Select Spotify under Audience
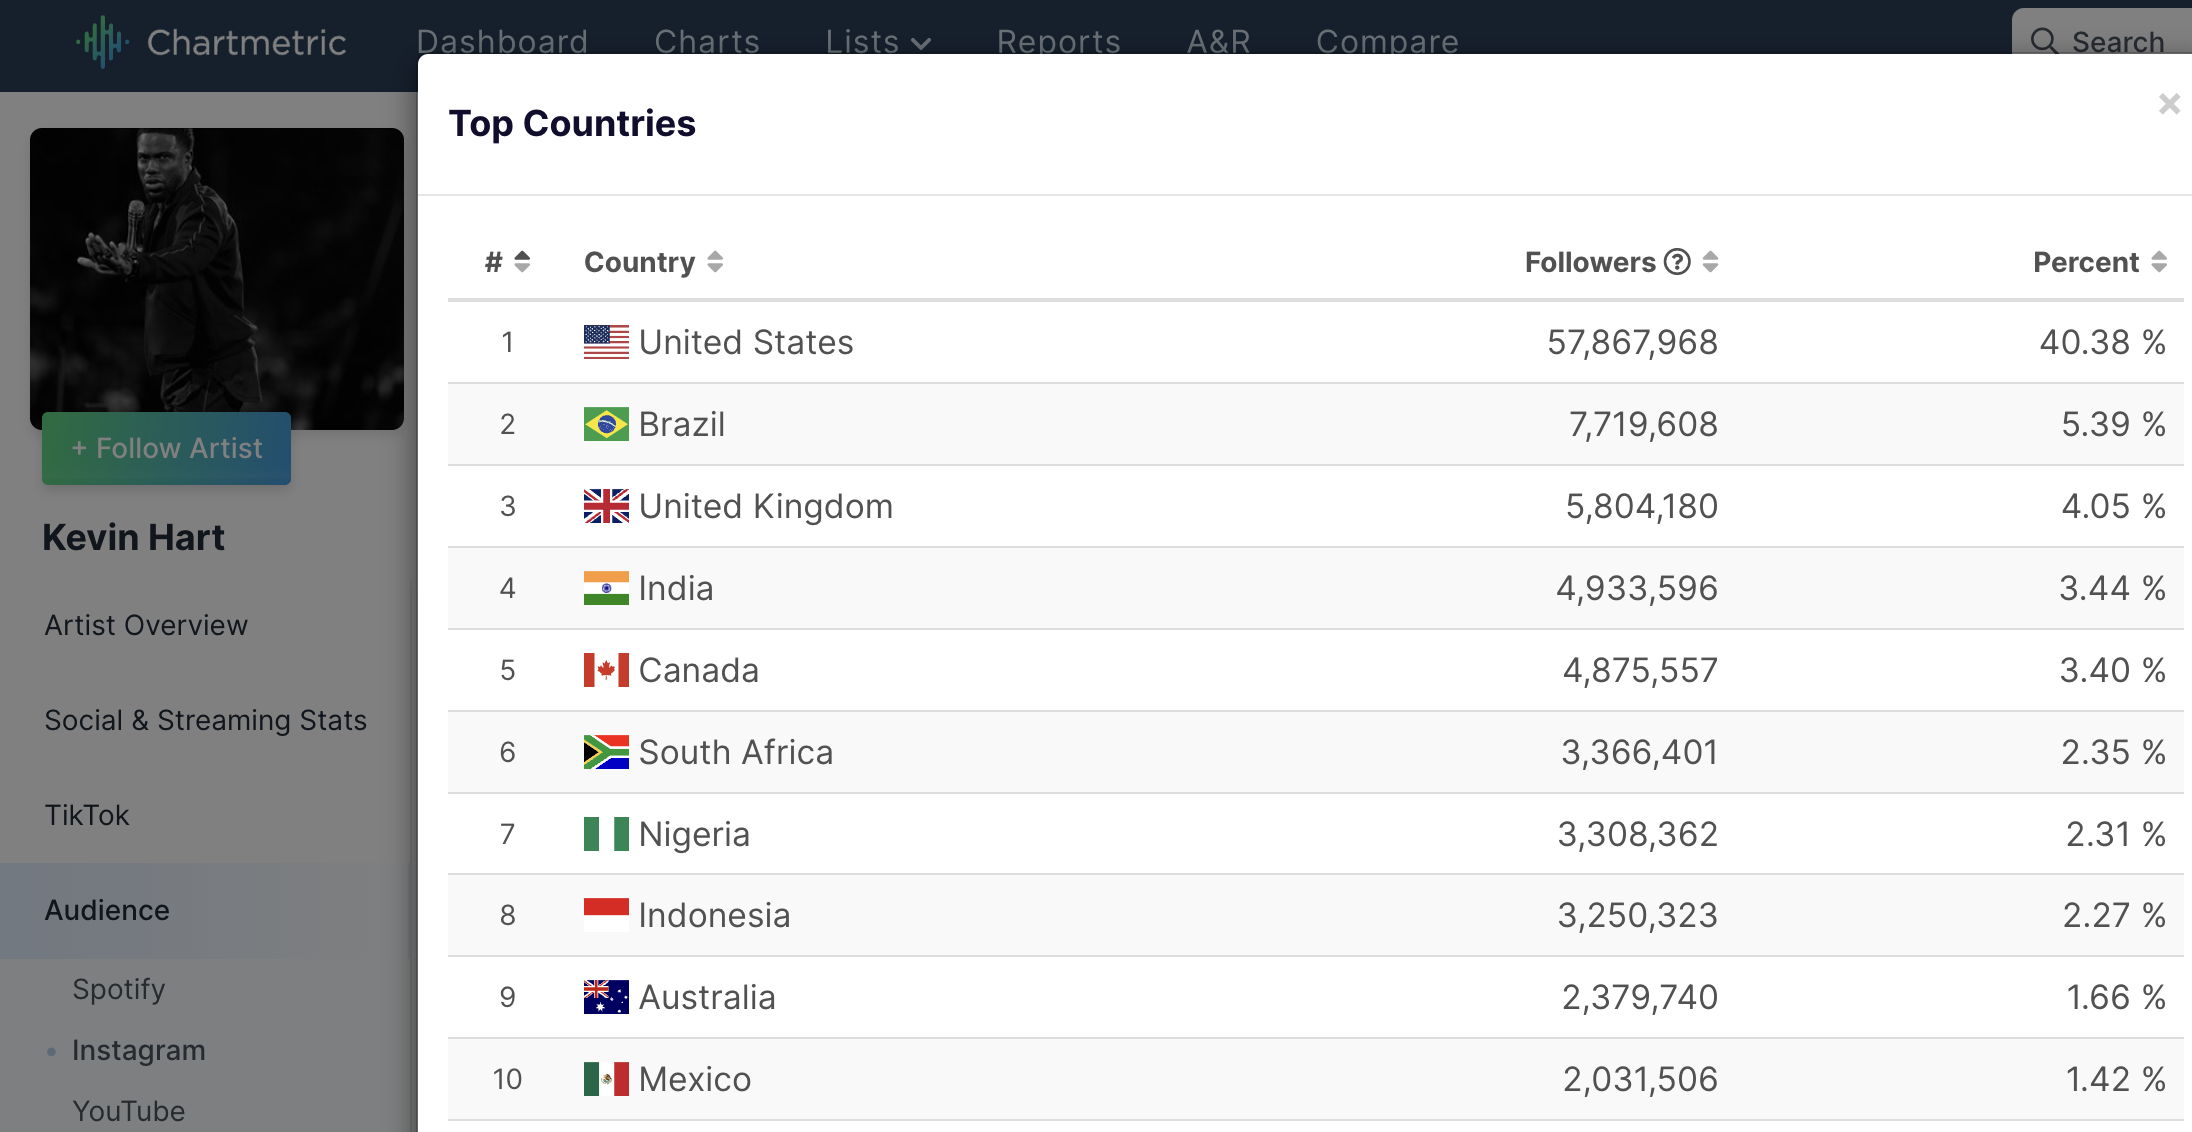The height and width of the screenshot is (1132, 2192). [118, 989]
